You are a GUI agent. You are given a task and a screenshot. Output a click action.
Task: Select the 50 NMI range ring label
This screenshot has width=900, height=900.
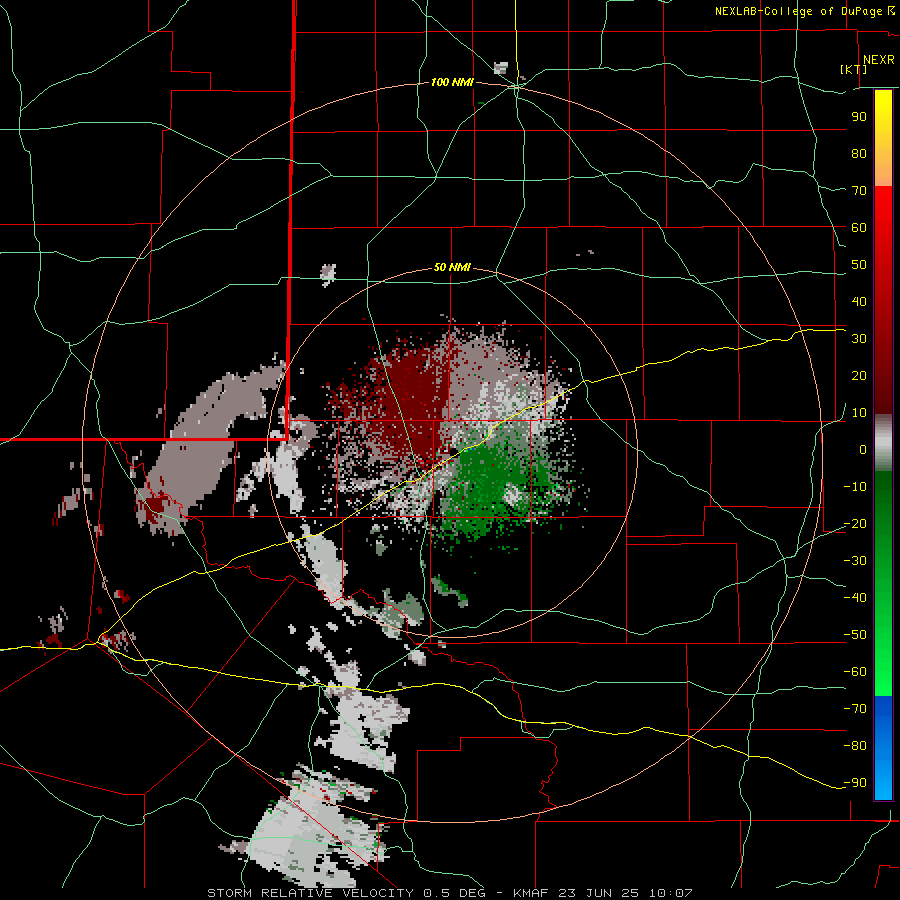click(x=452, y=267)
